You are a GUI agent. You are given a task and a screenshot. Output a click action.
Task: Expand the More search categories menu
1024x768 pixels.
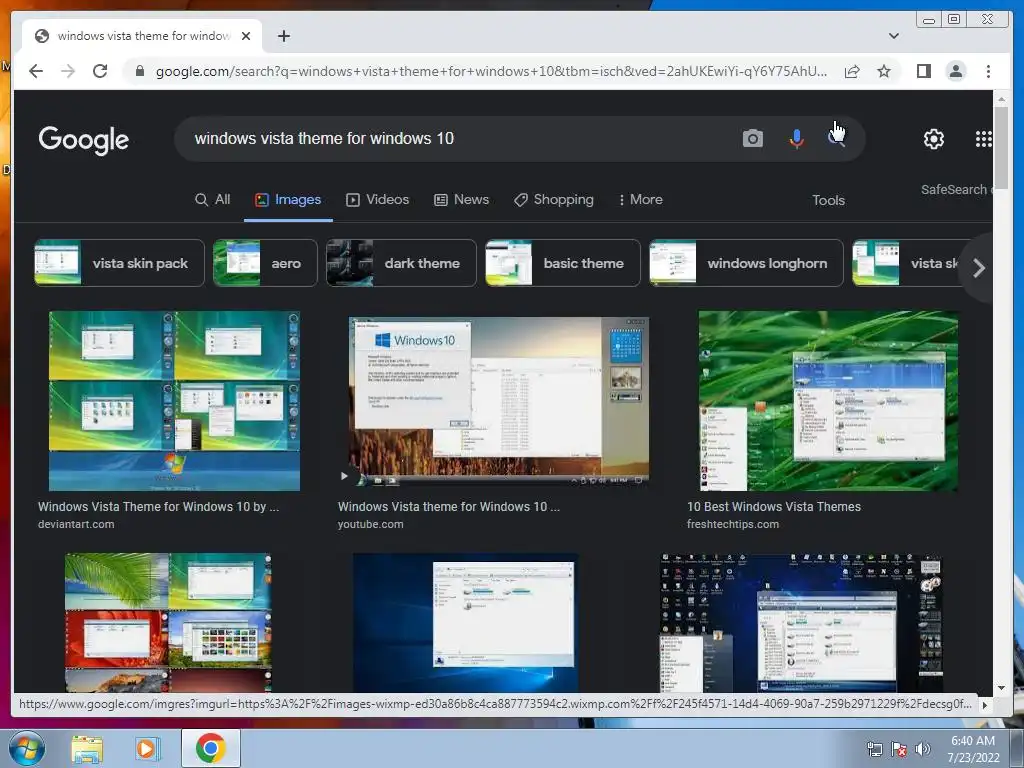coord(640,200)
